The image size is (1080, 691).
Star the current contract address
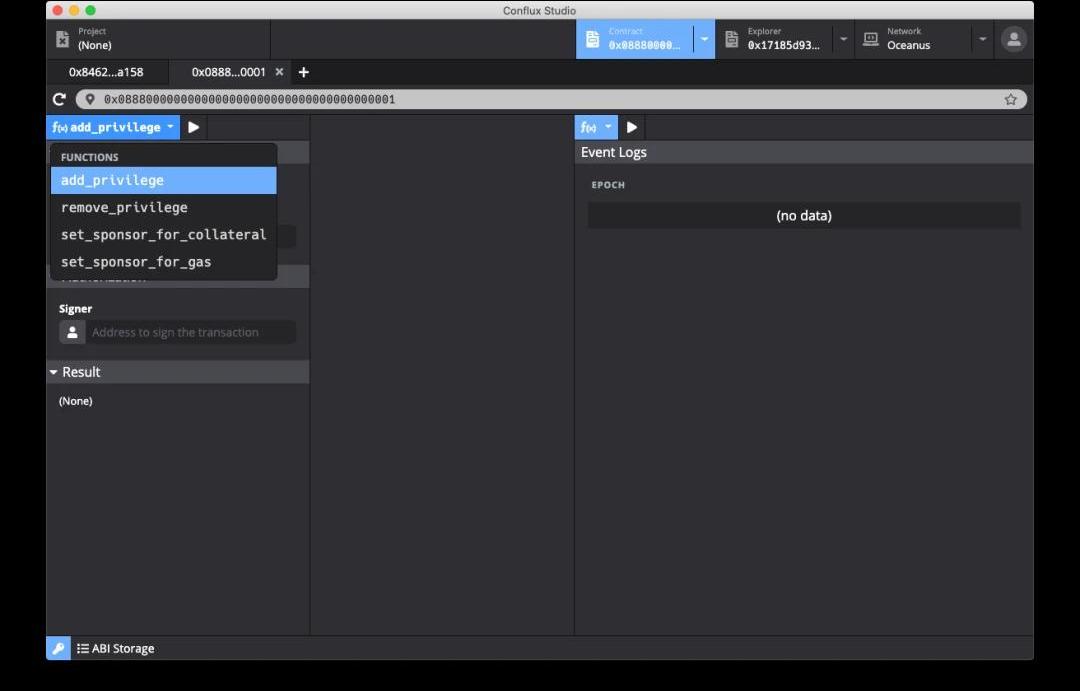[x=1010, y=99]
